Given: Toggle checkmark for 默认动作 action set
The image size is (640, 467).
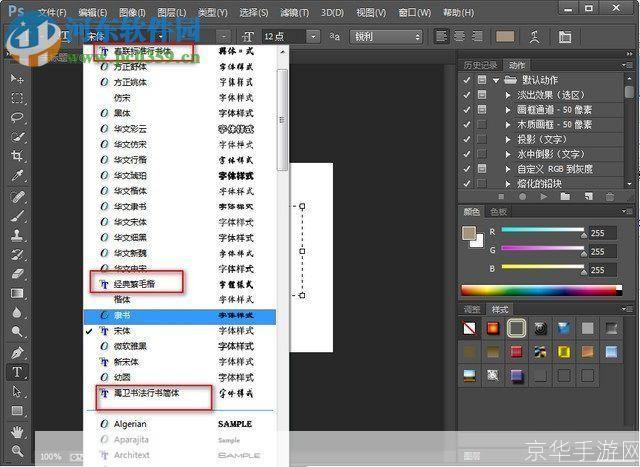Looking at the screenshot, I should coord(467,80).
